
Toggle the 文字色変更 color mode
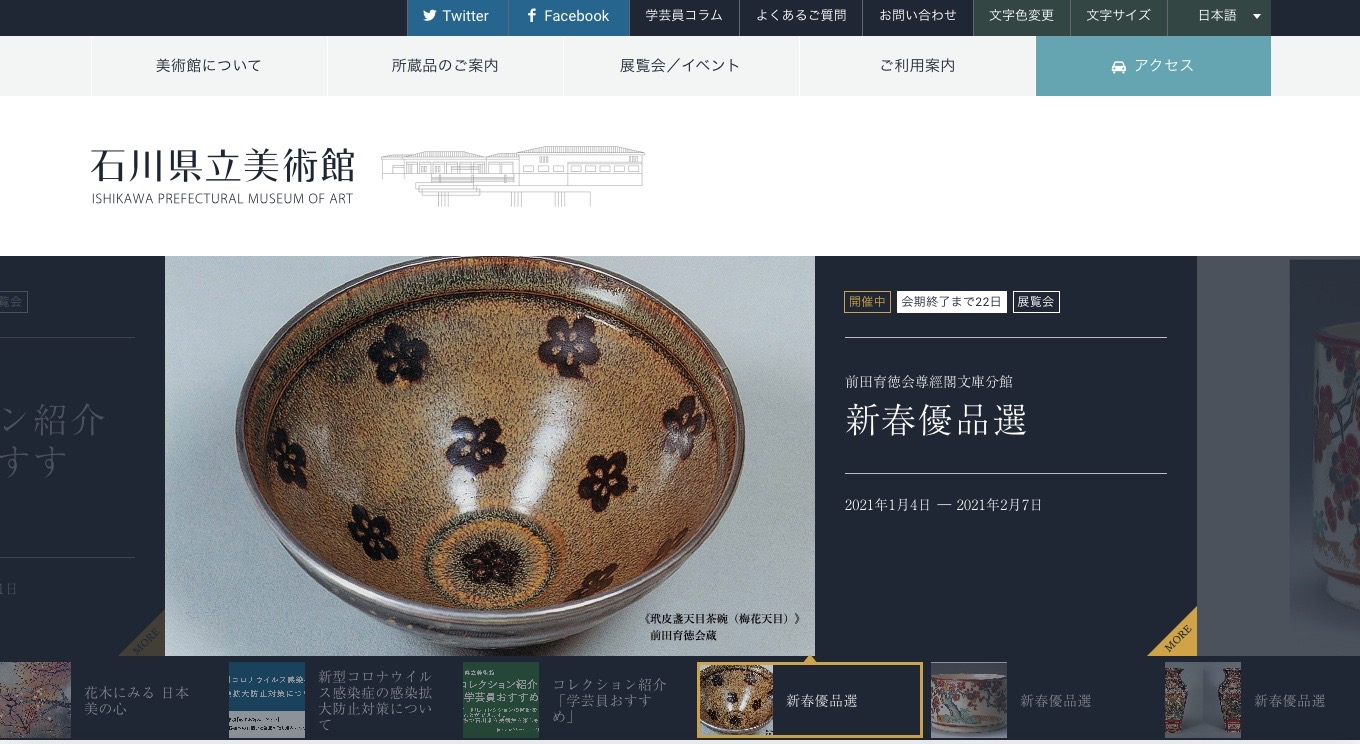pos(1021,16)
